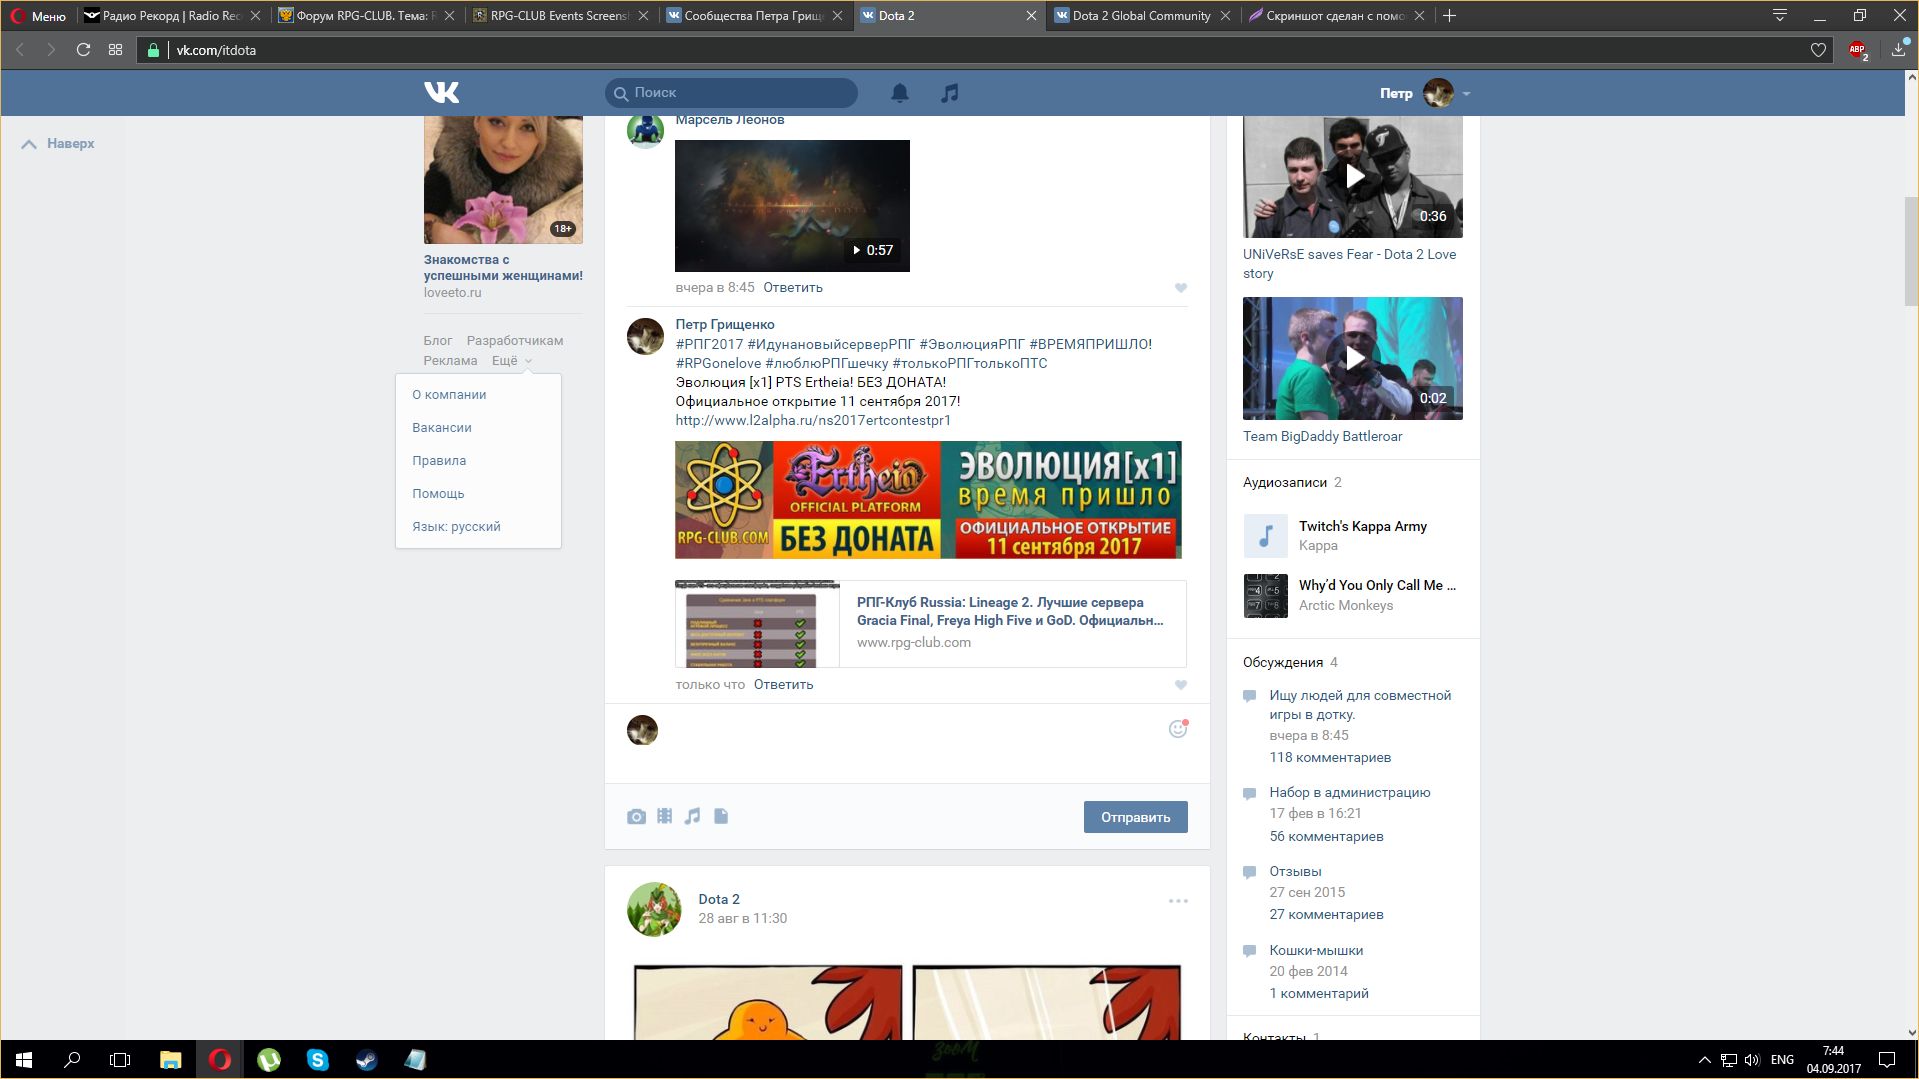
Task: Open a new browser tab
Action: click(1450, 16)
